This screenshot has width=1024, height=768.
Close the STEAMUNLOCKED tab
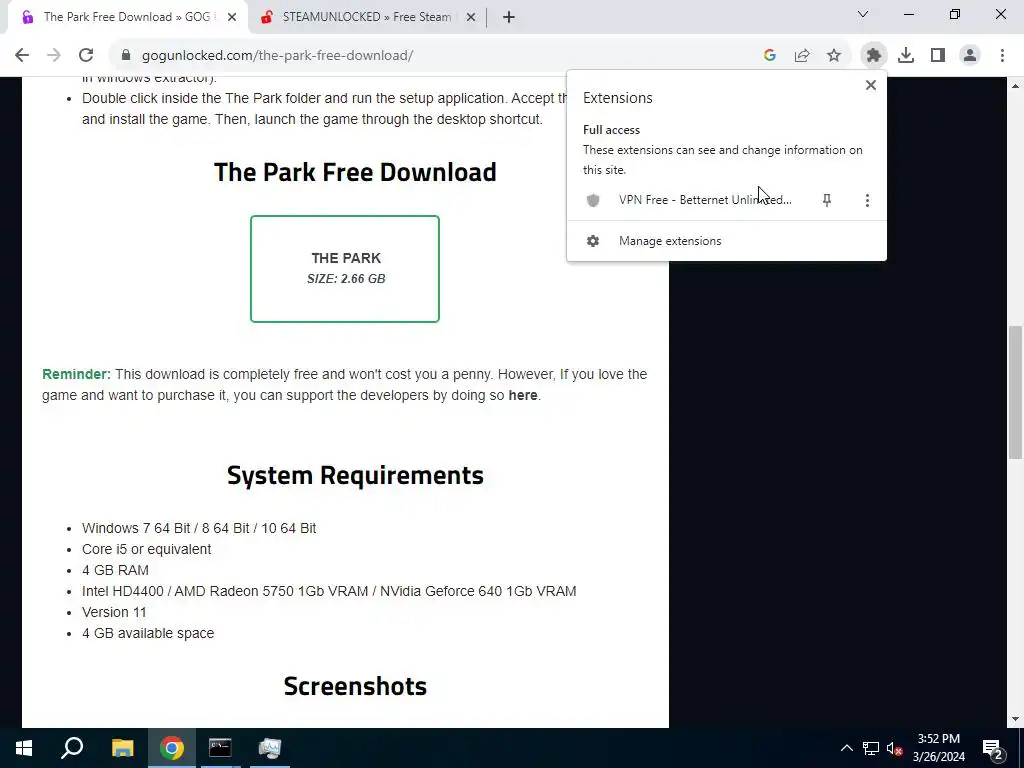(x=471, y=18)
